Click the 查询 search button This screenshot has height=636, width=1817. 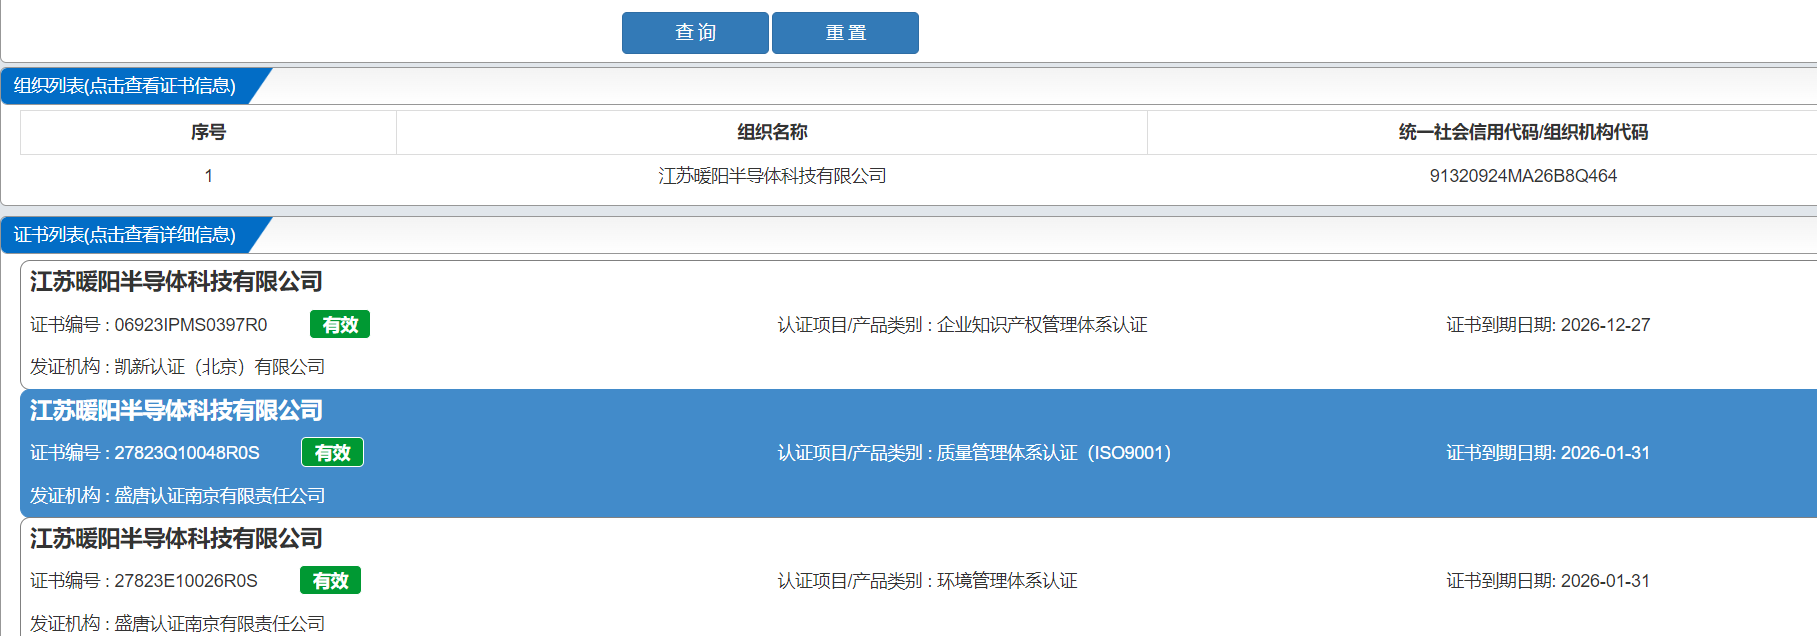[695, 33]
